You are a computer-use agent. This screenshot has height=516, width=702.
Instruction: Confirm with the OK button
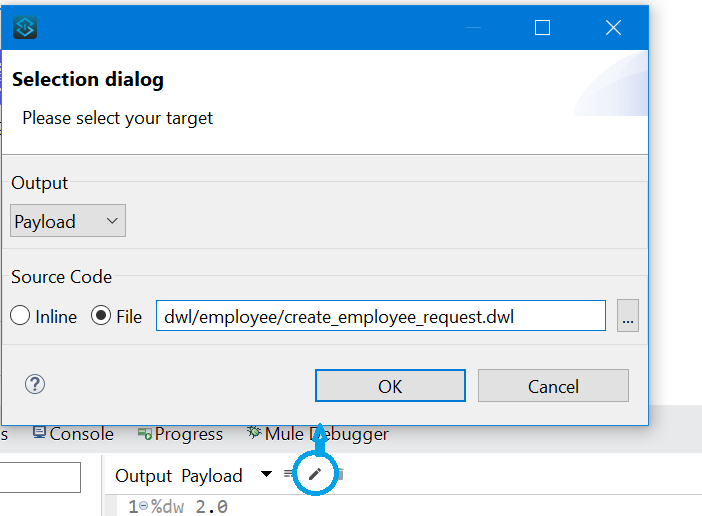click(390, 386)
